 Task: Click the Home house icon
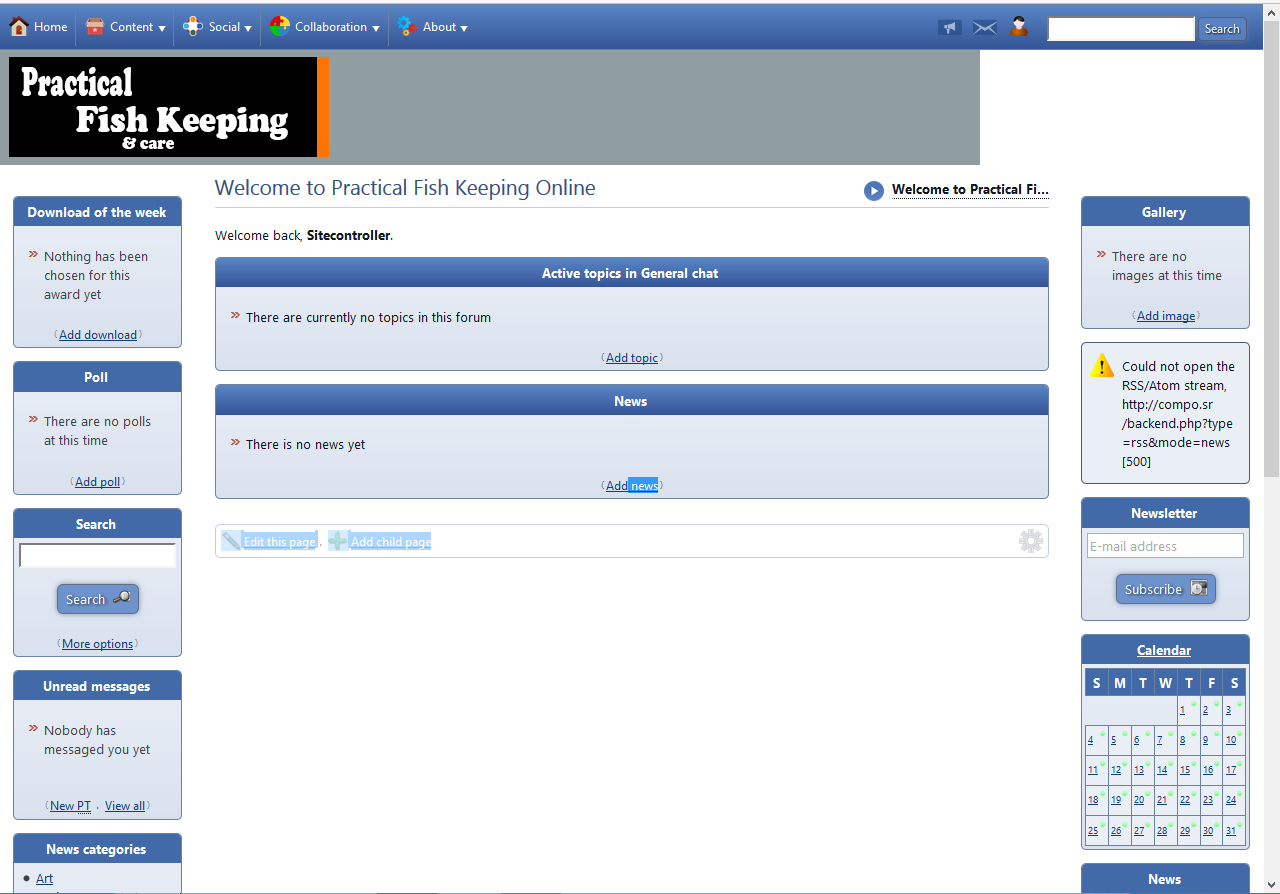click(x=19, y=27)
